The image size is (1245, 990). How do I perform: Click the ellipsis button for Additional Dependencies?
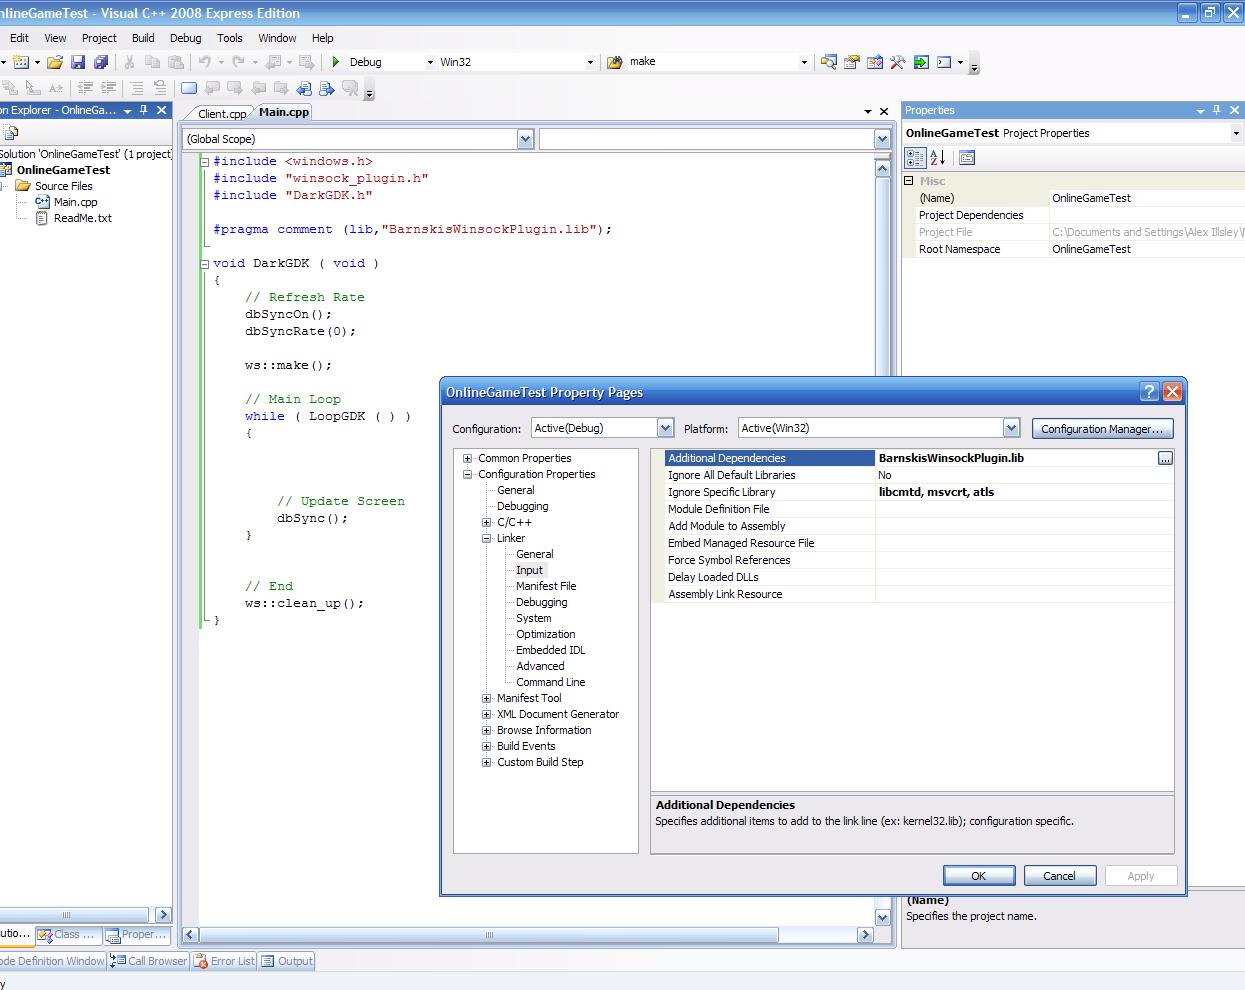click(x=1165, y=458)
